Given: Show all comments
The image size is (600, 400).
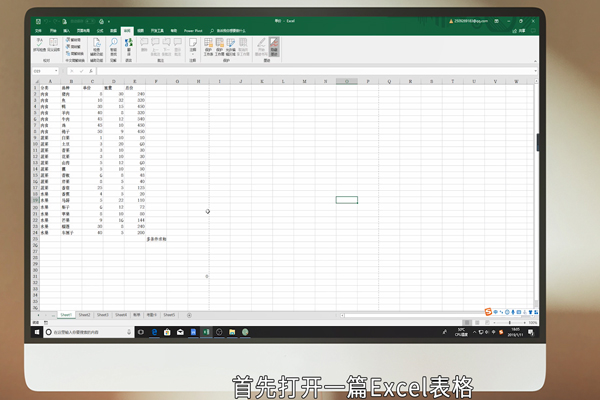Looking at the screenshot, I should tap(178, 47).
